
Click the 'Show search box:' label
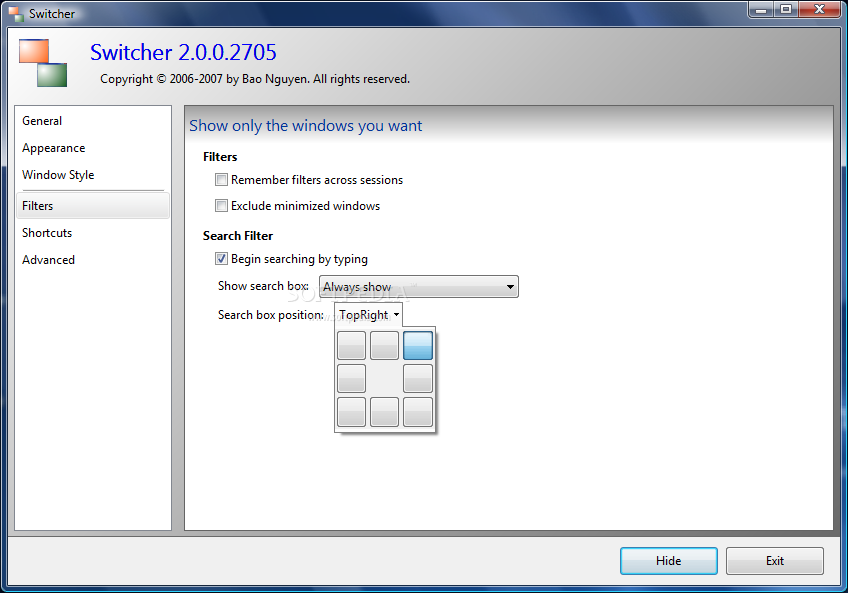[263, 286]
